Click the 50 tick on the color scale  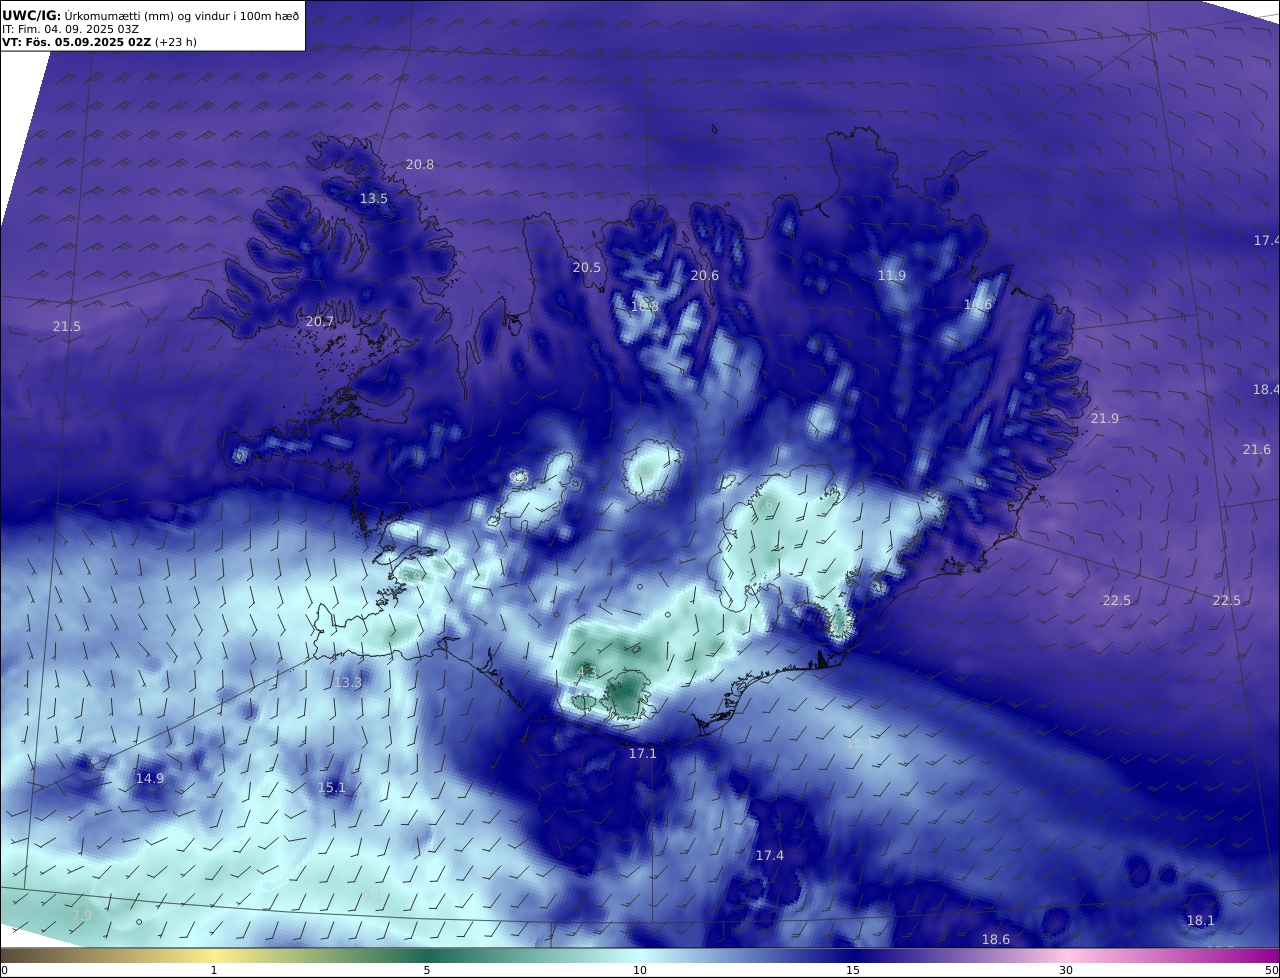coord(1272,970)
